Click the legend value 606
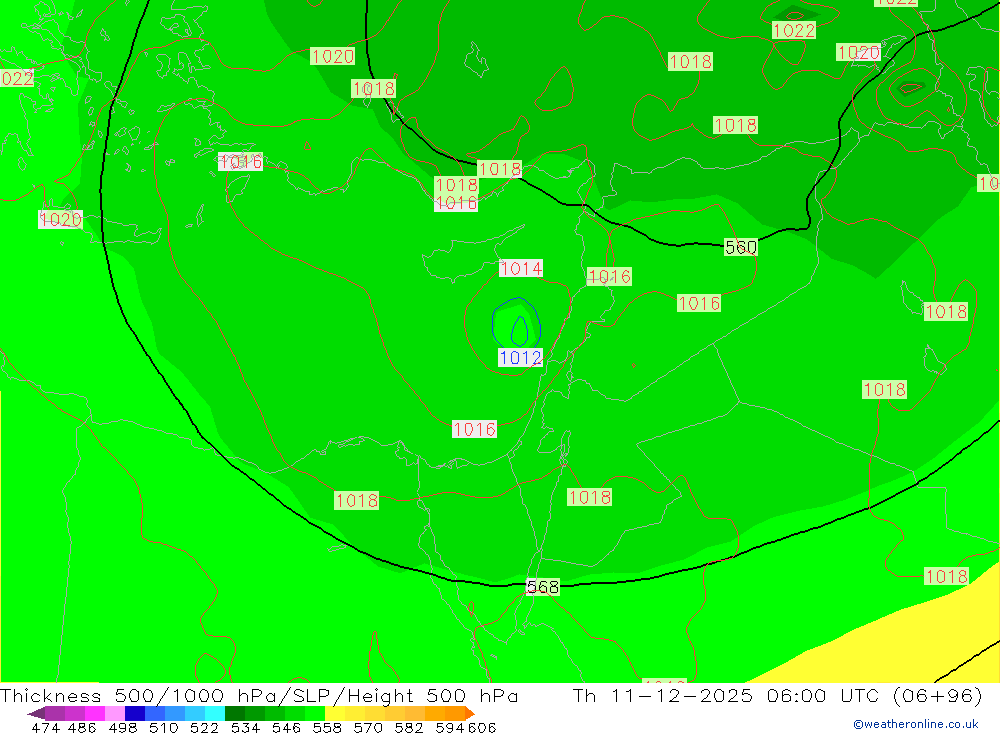This screenshot has width=1000, height=733. pyautogui.click(x=482, y=727)
